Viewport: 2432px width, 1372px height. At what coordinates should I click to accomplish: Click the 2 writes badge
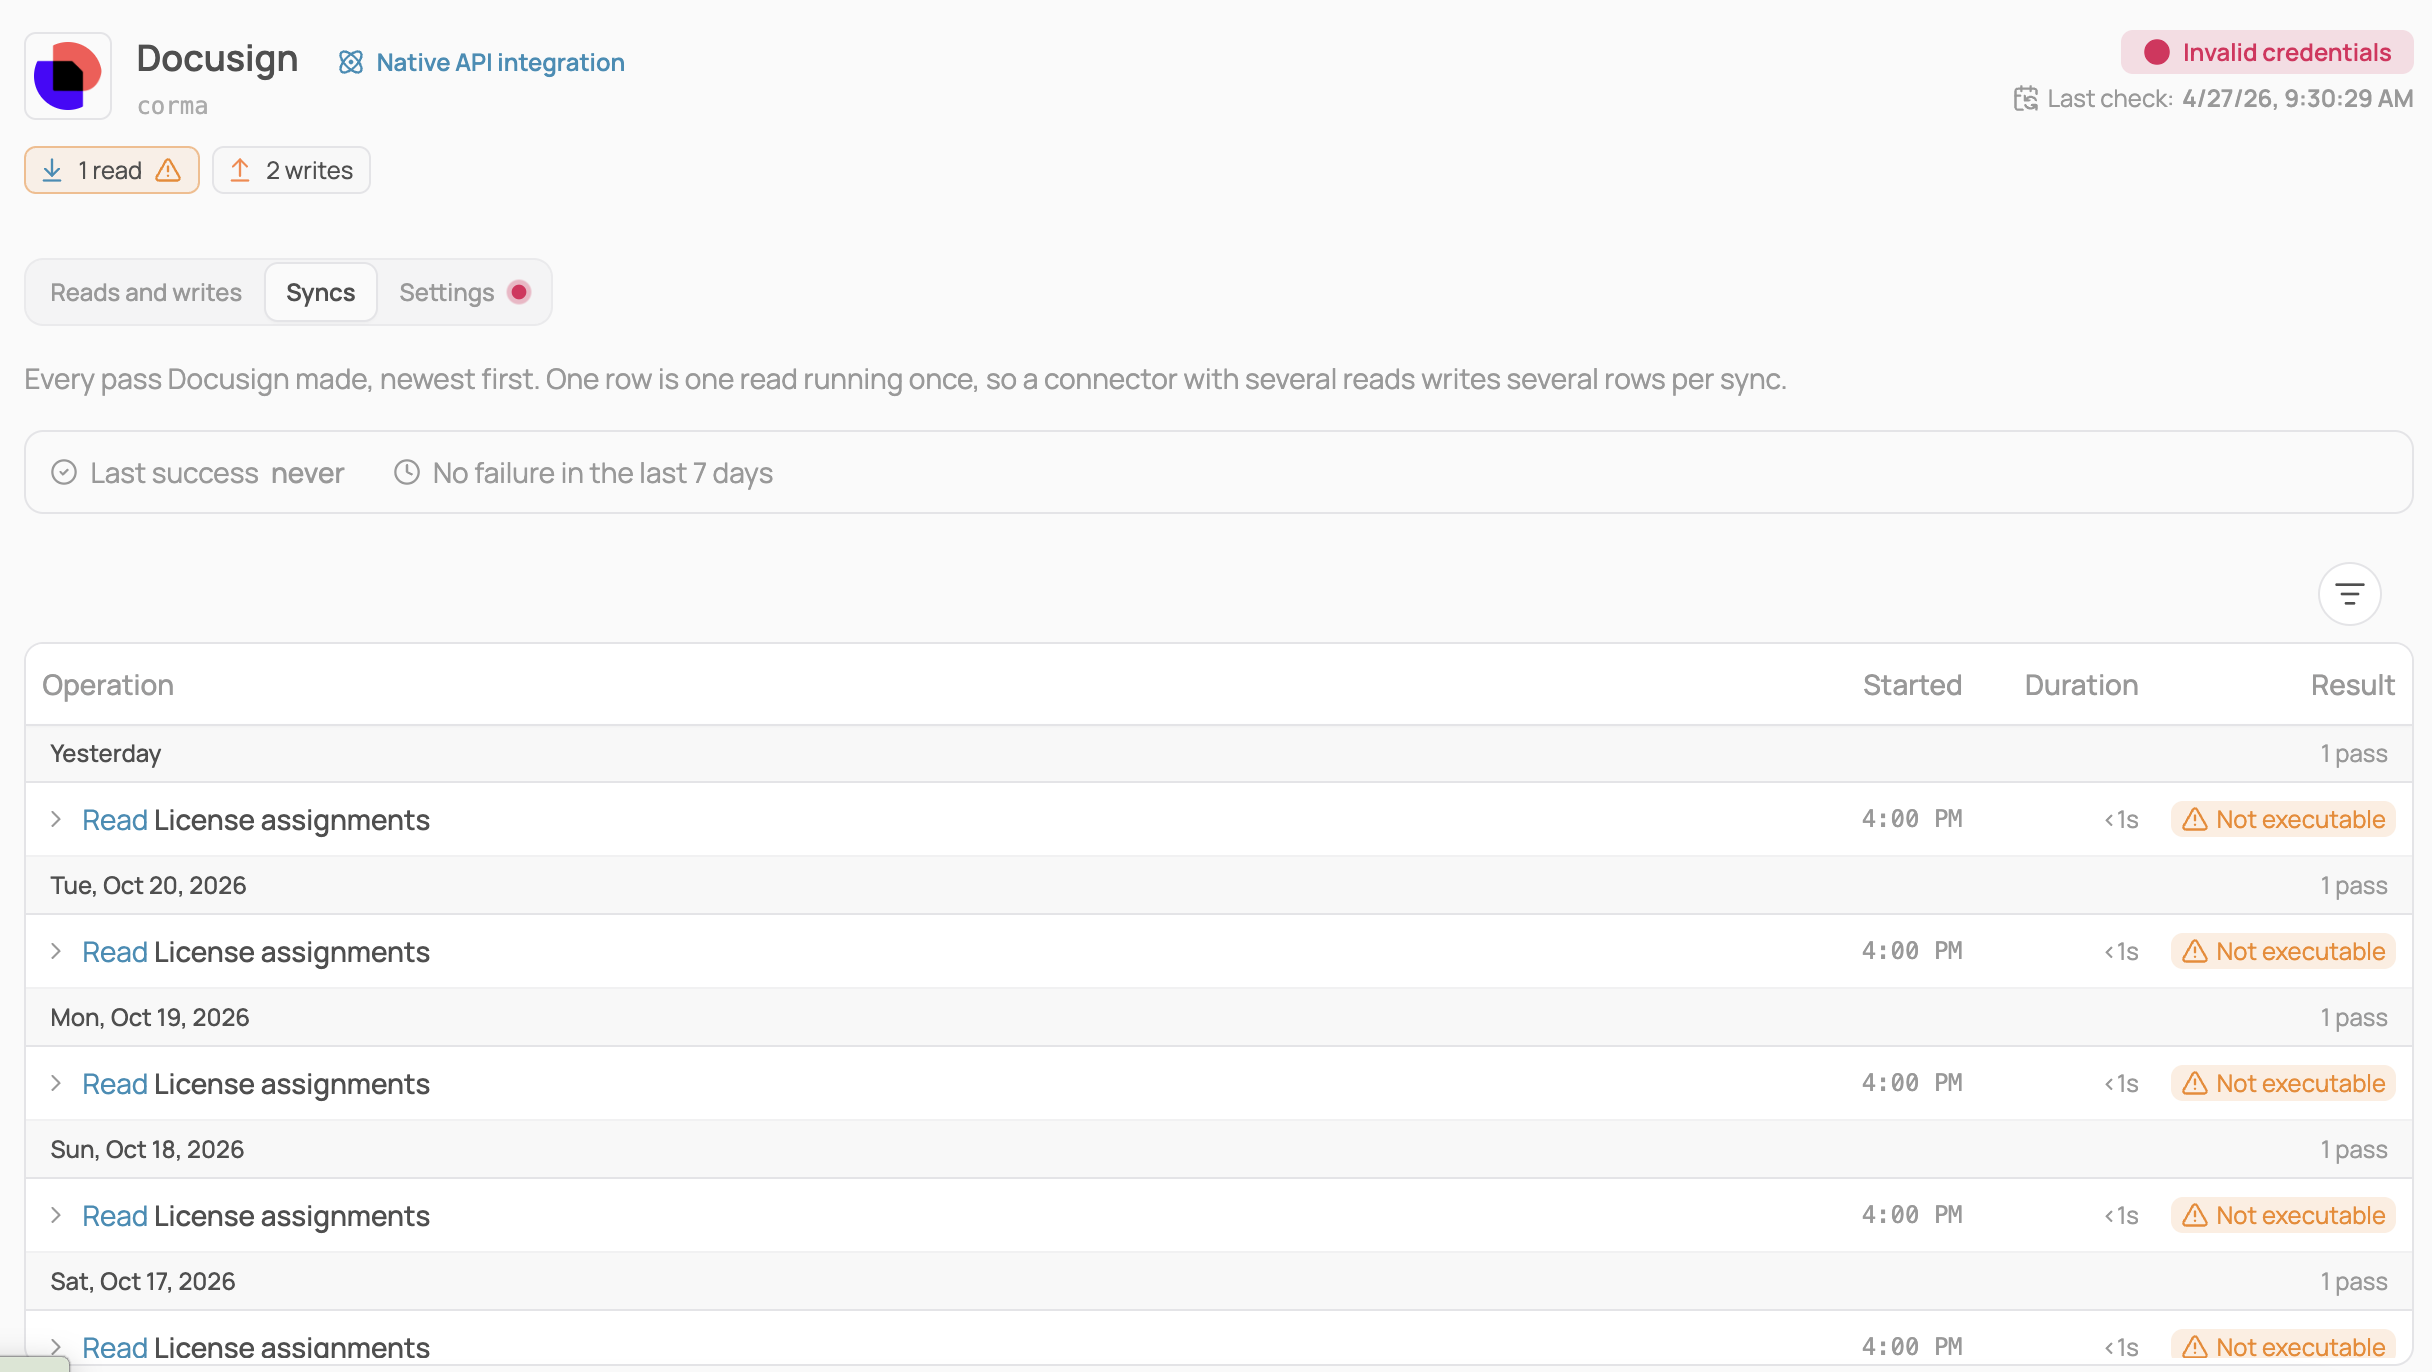pos(291,170)
